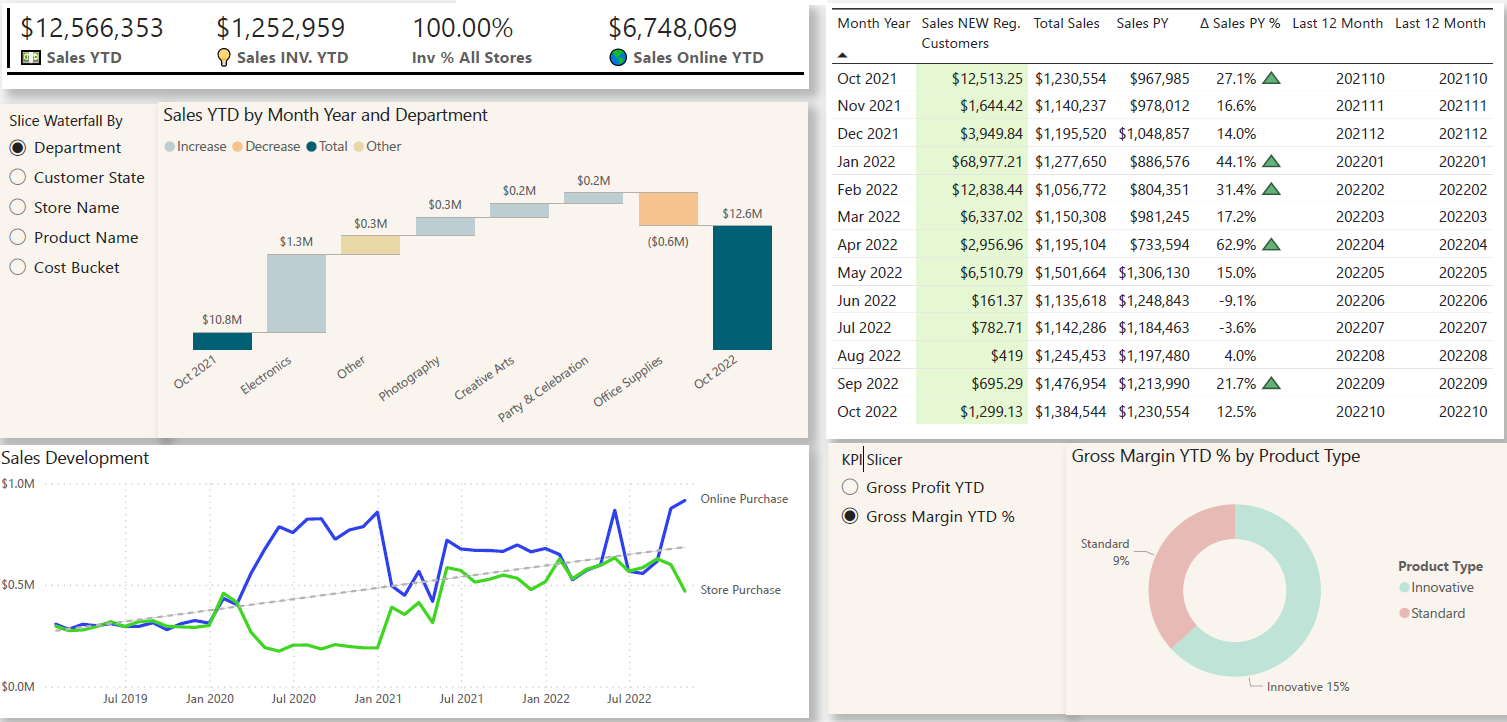This screenshot has width=1507, height=722.
Task: Select Cost Bucket slicer option
Action: pos(64,267)
